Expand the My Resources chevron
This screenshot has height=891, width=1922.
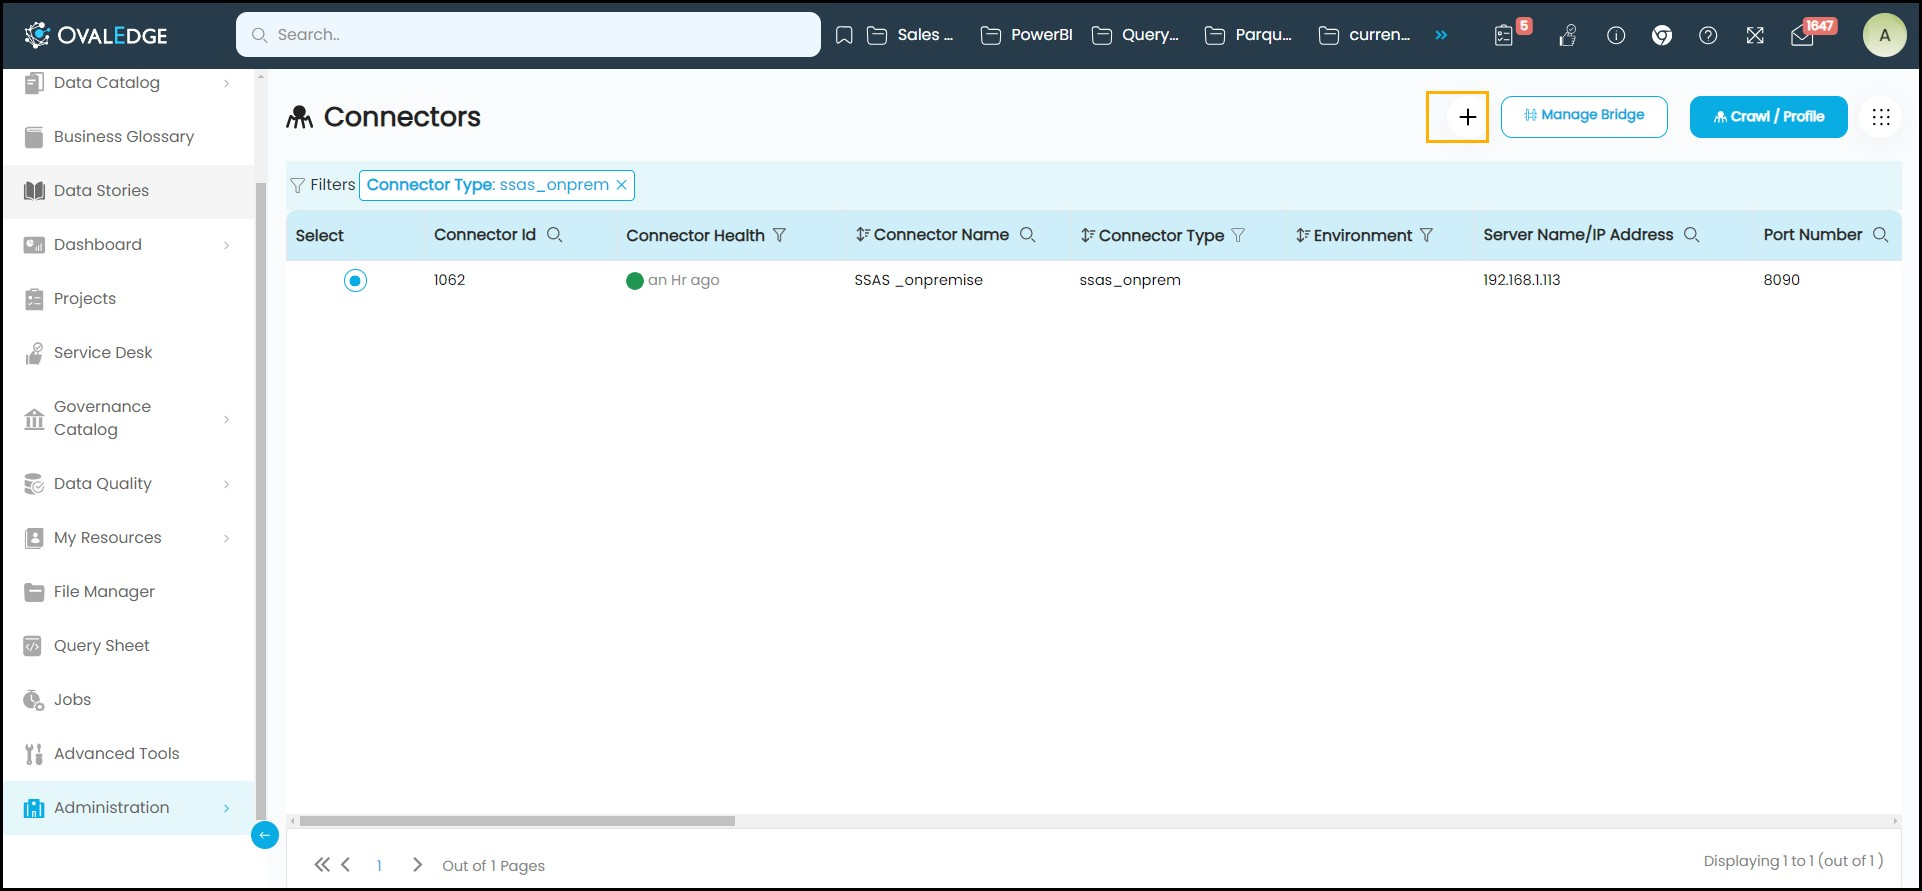point(227,538)
